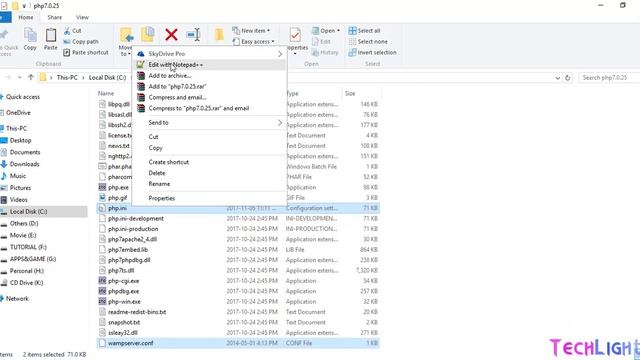Choose Create shortcut in context menu
Image resolution: width=640 pixels, height=360 pixels.
click(210, 162)
